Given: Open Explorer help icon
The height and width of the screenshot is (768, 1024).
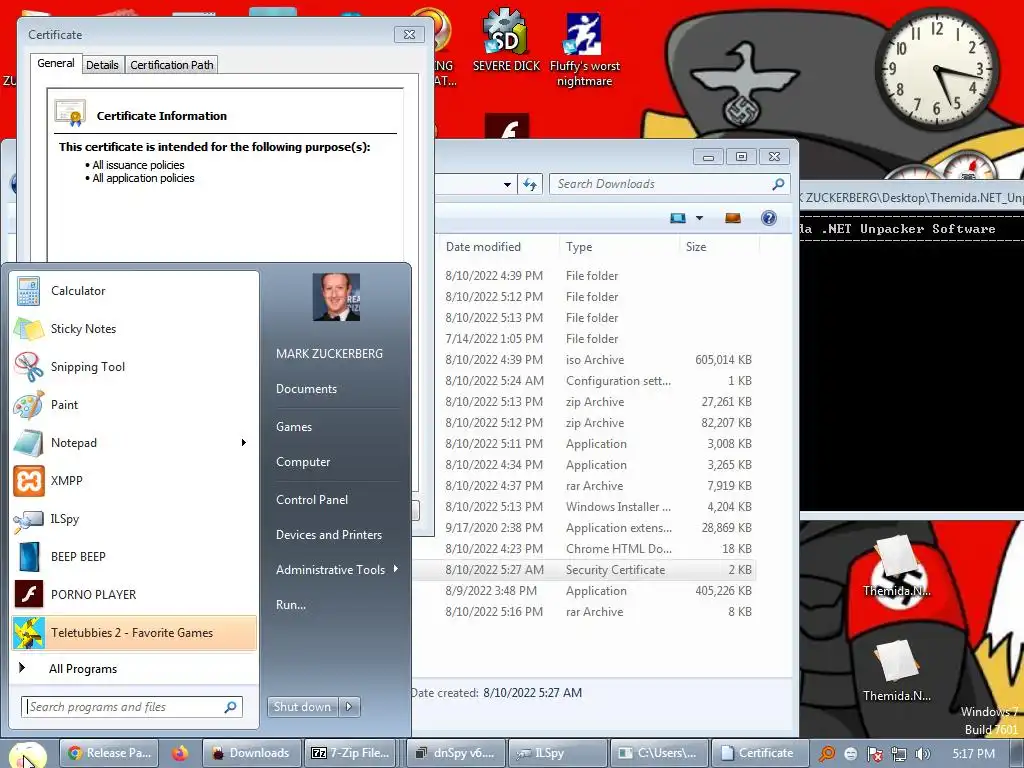Looking at the screenshot, I should pos(769,218).
